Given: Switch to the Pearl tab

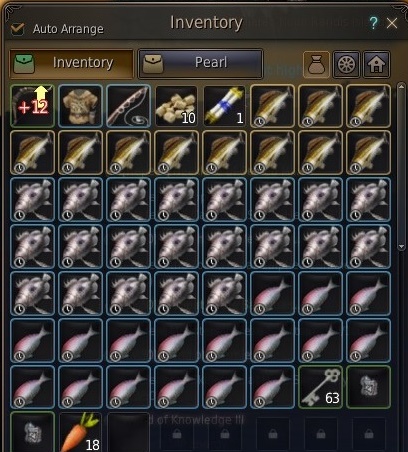Looking at the screenshot, I should pyautogui.click(x=200, y=63).
